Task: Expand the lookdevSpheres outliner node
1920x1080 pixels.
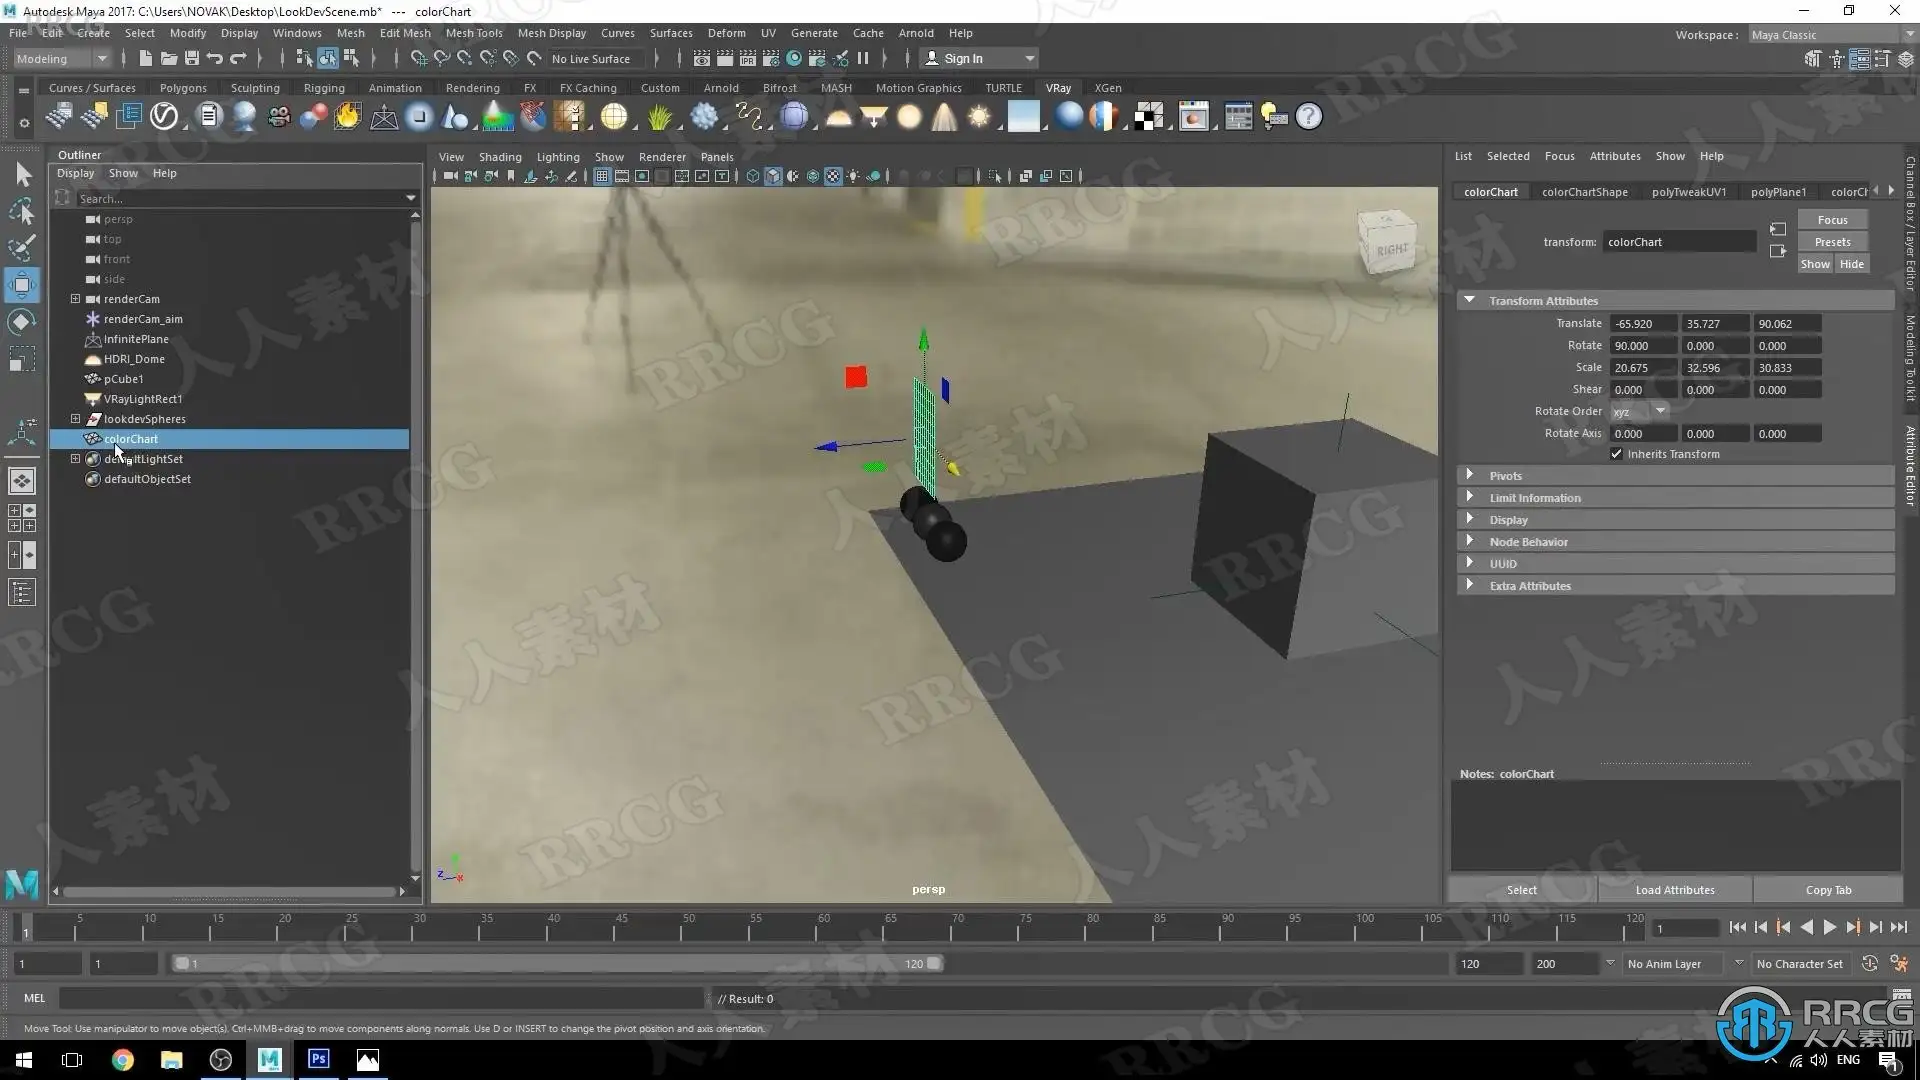Action: (x=75, y=419)
